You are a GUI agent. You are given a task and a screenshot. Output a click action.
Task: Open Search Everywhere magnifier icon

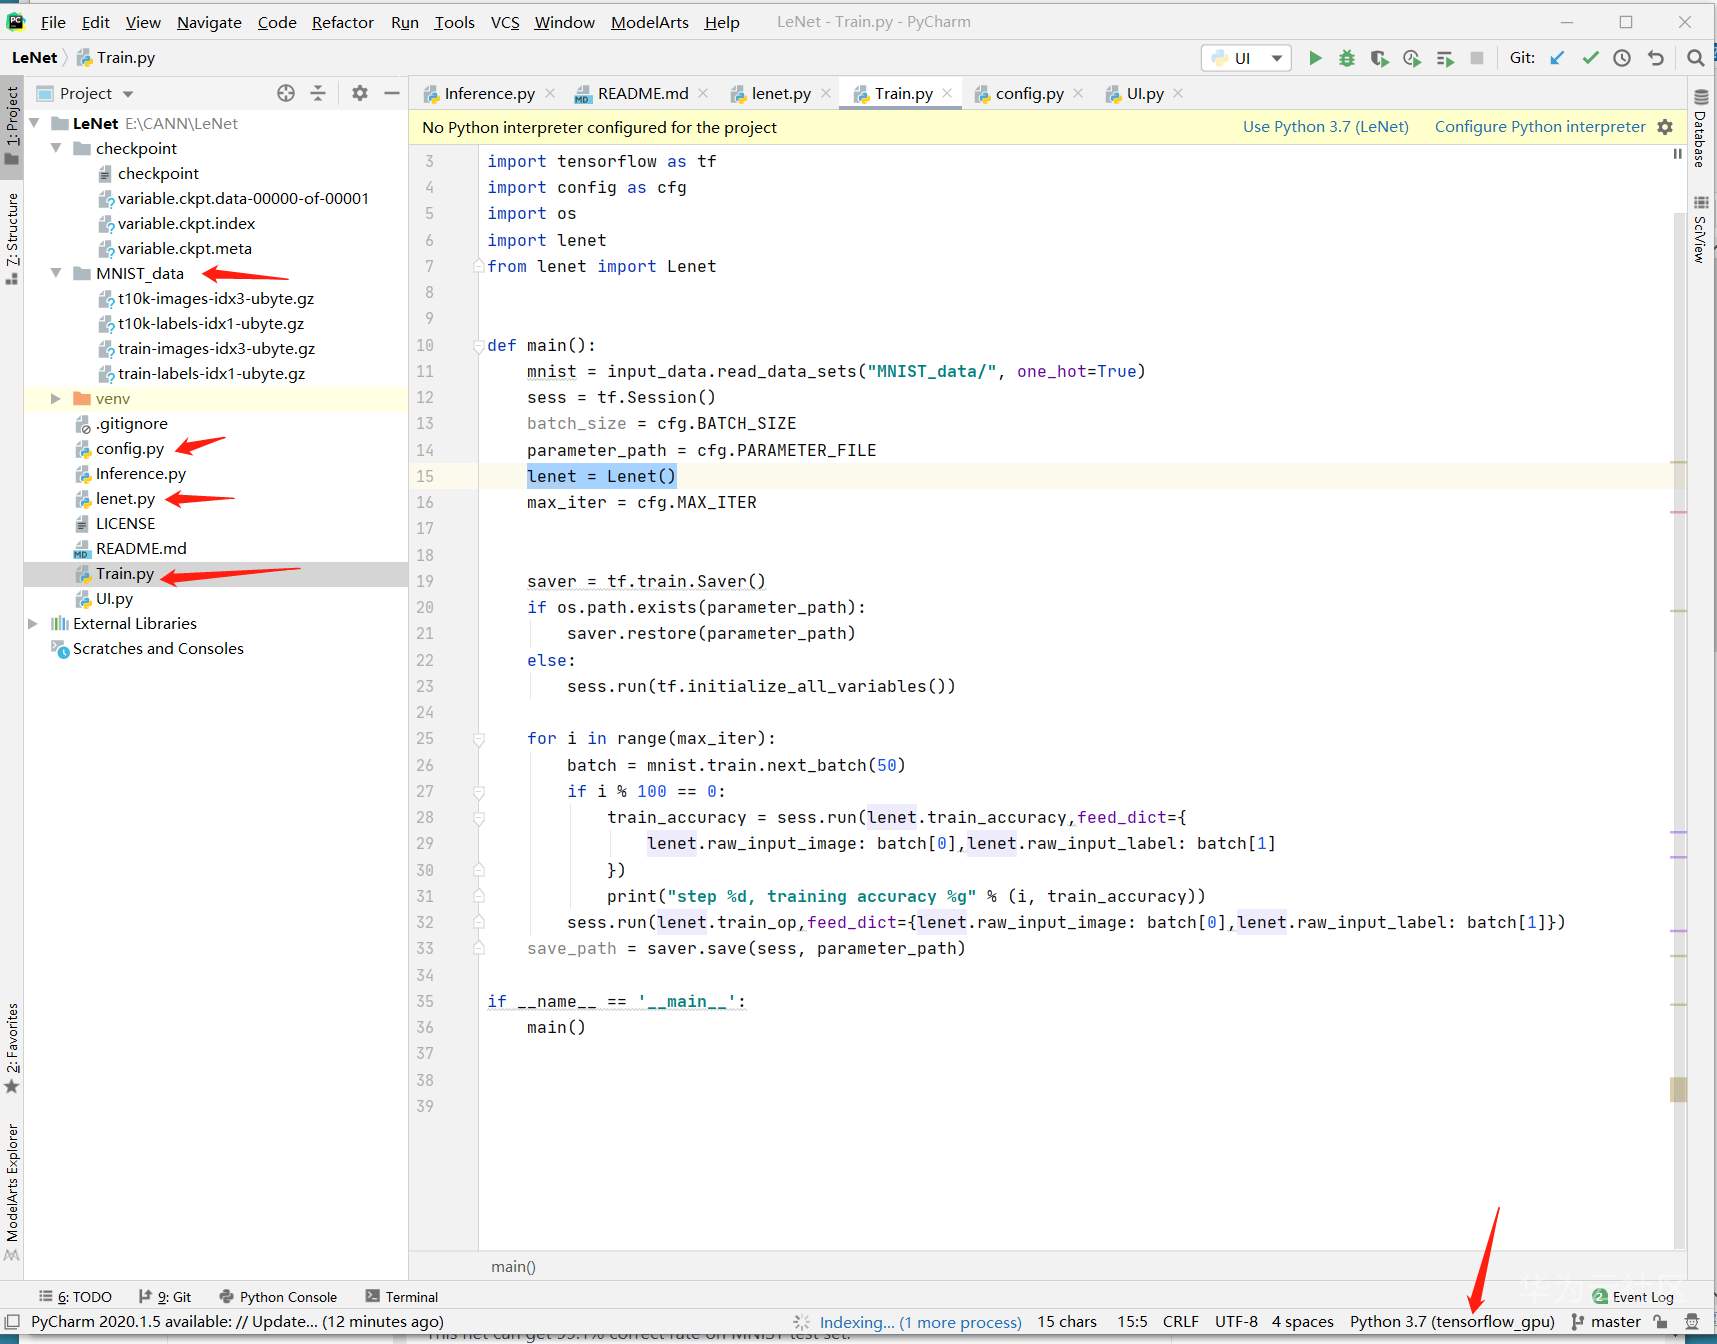point(1695,58)
